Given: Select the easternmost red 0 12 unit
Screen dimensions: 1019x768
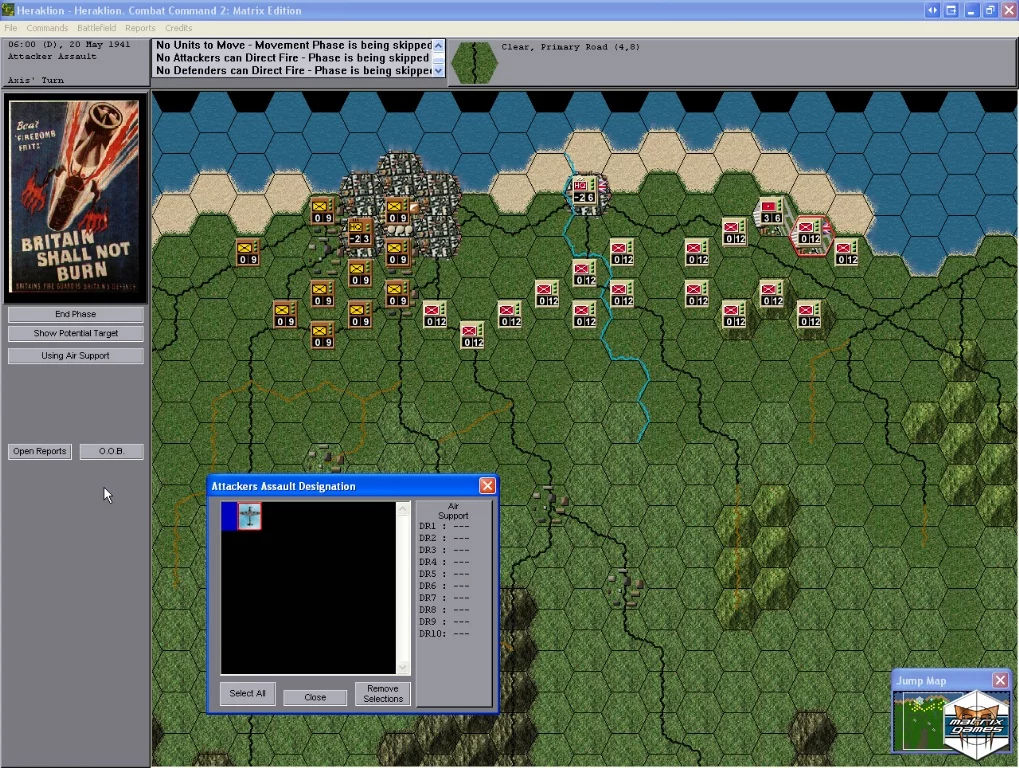Looking at the screenshot, I should coord(847,253).
